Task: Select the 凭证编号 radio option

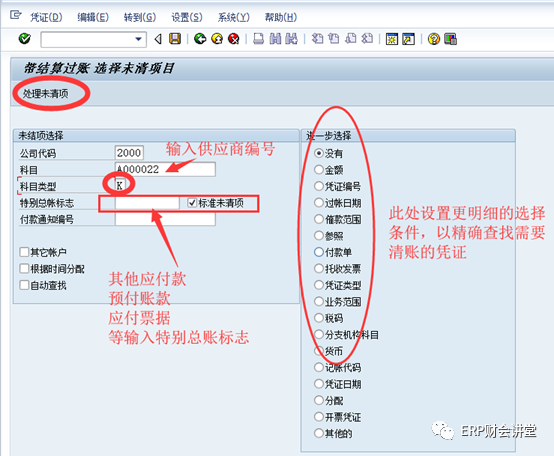Action: (x=319, y=186)
